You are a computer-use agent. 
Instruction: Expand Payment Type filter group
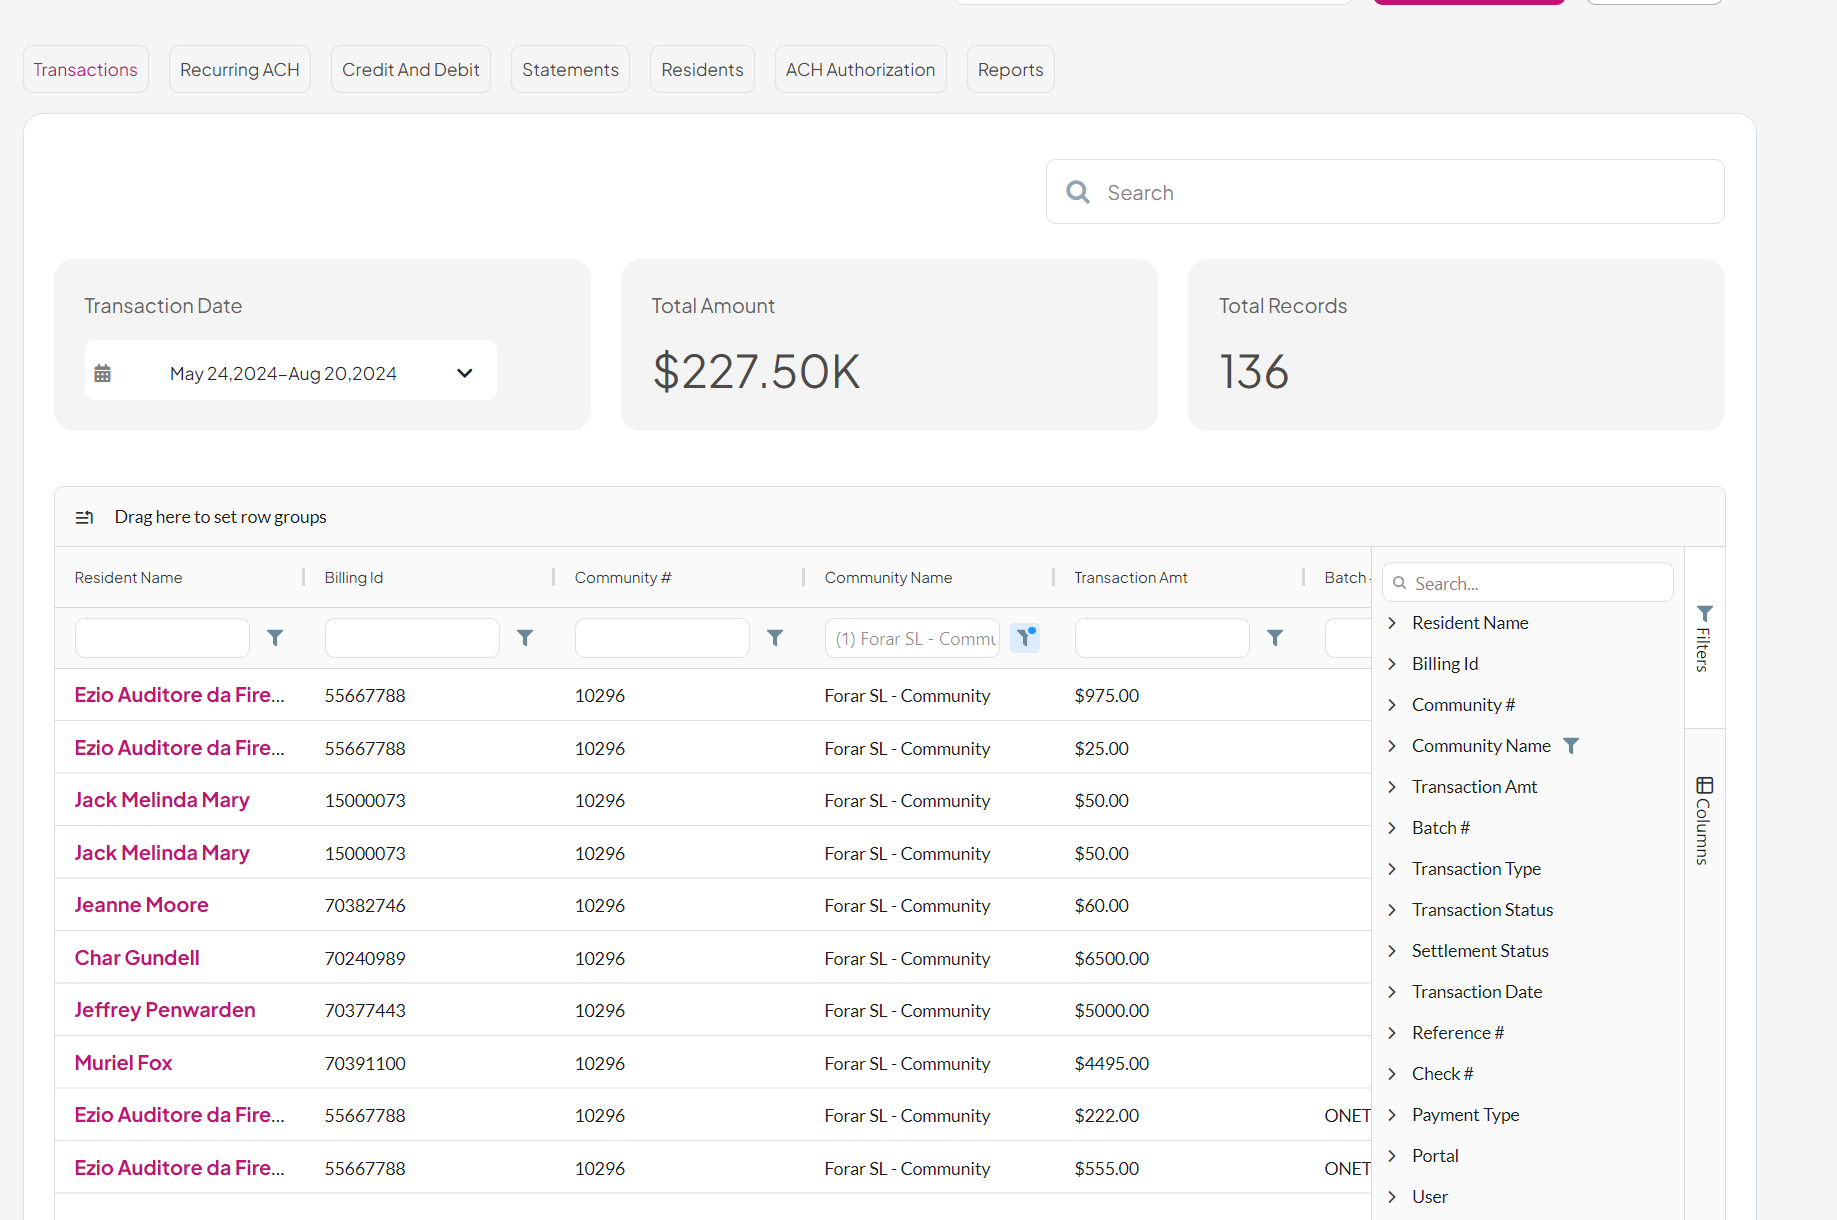(1392, 1115)
